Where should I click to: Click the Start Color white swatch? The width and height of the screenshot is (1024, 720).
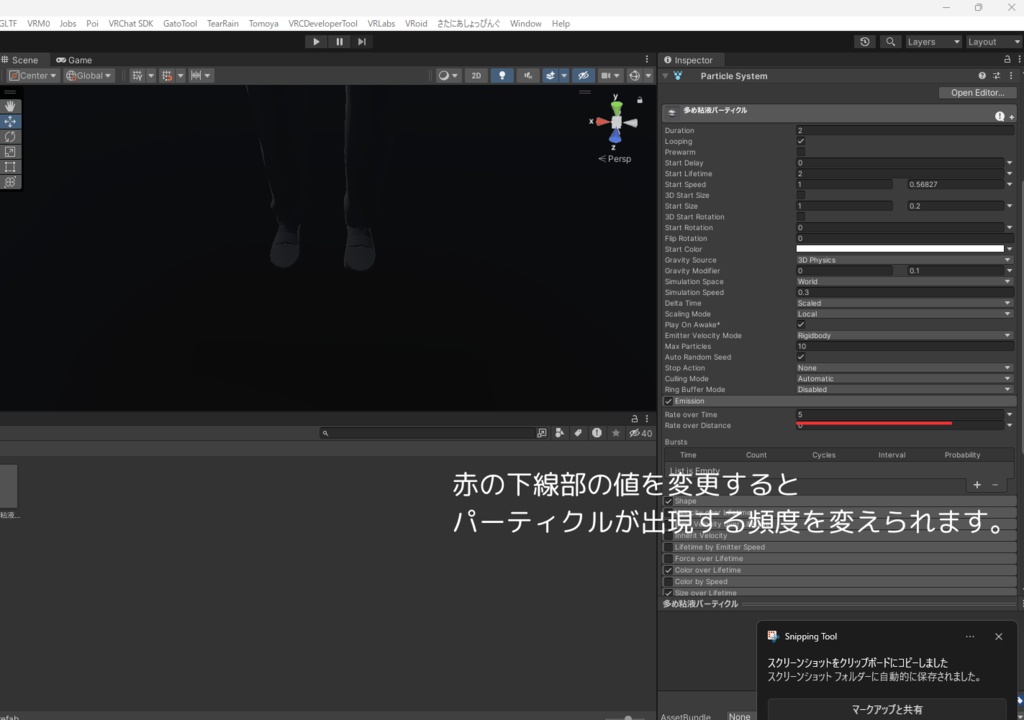click(900, 248)
